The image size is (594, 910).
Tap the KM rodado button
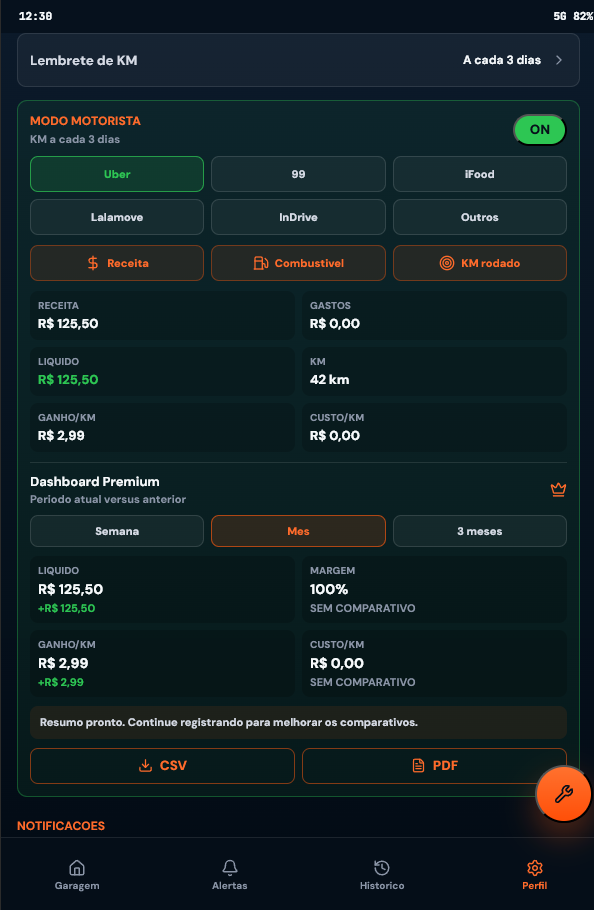[480, 263]
